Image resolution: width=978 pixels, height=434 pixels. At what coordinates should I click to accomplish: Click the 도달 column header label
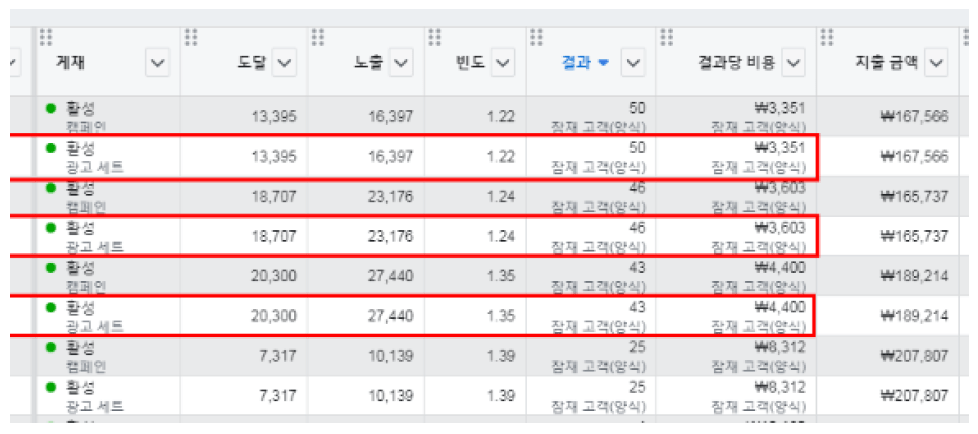(250, 64)
